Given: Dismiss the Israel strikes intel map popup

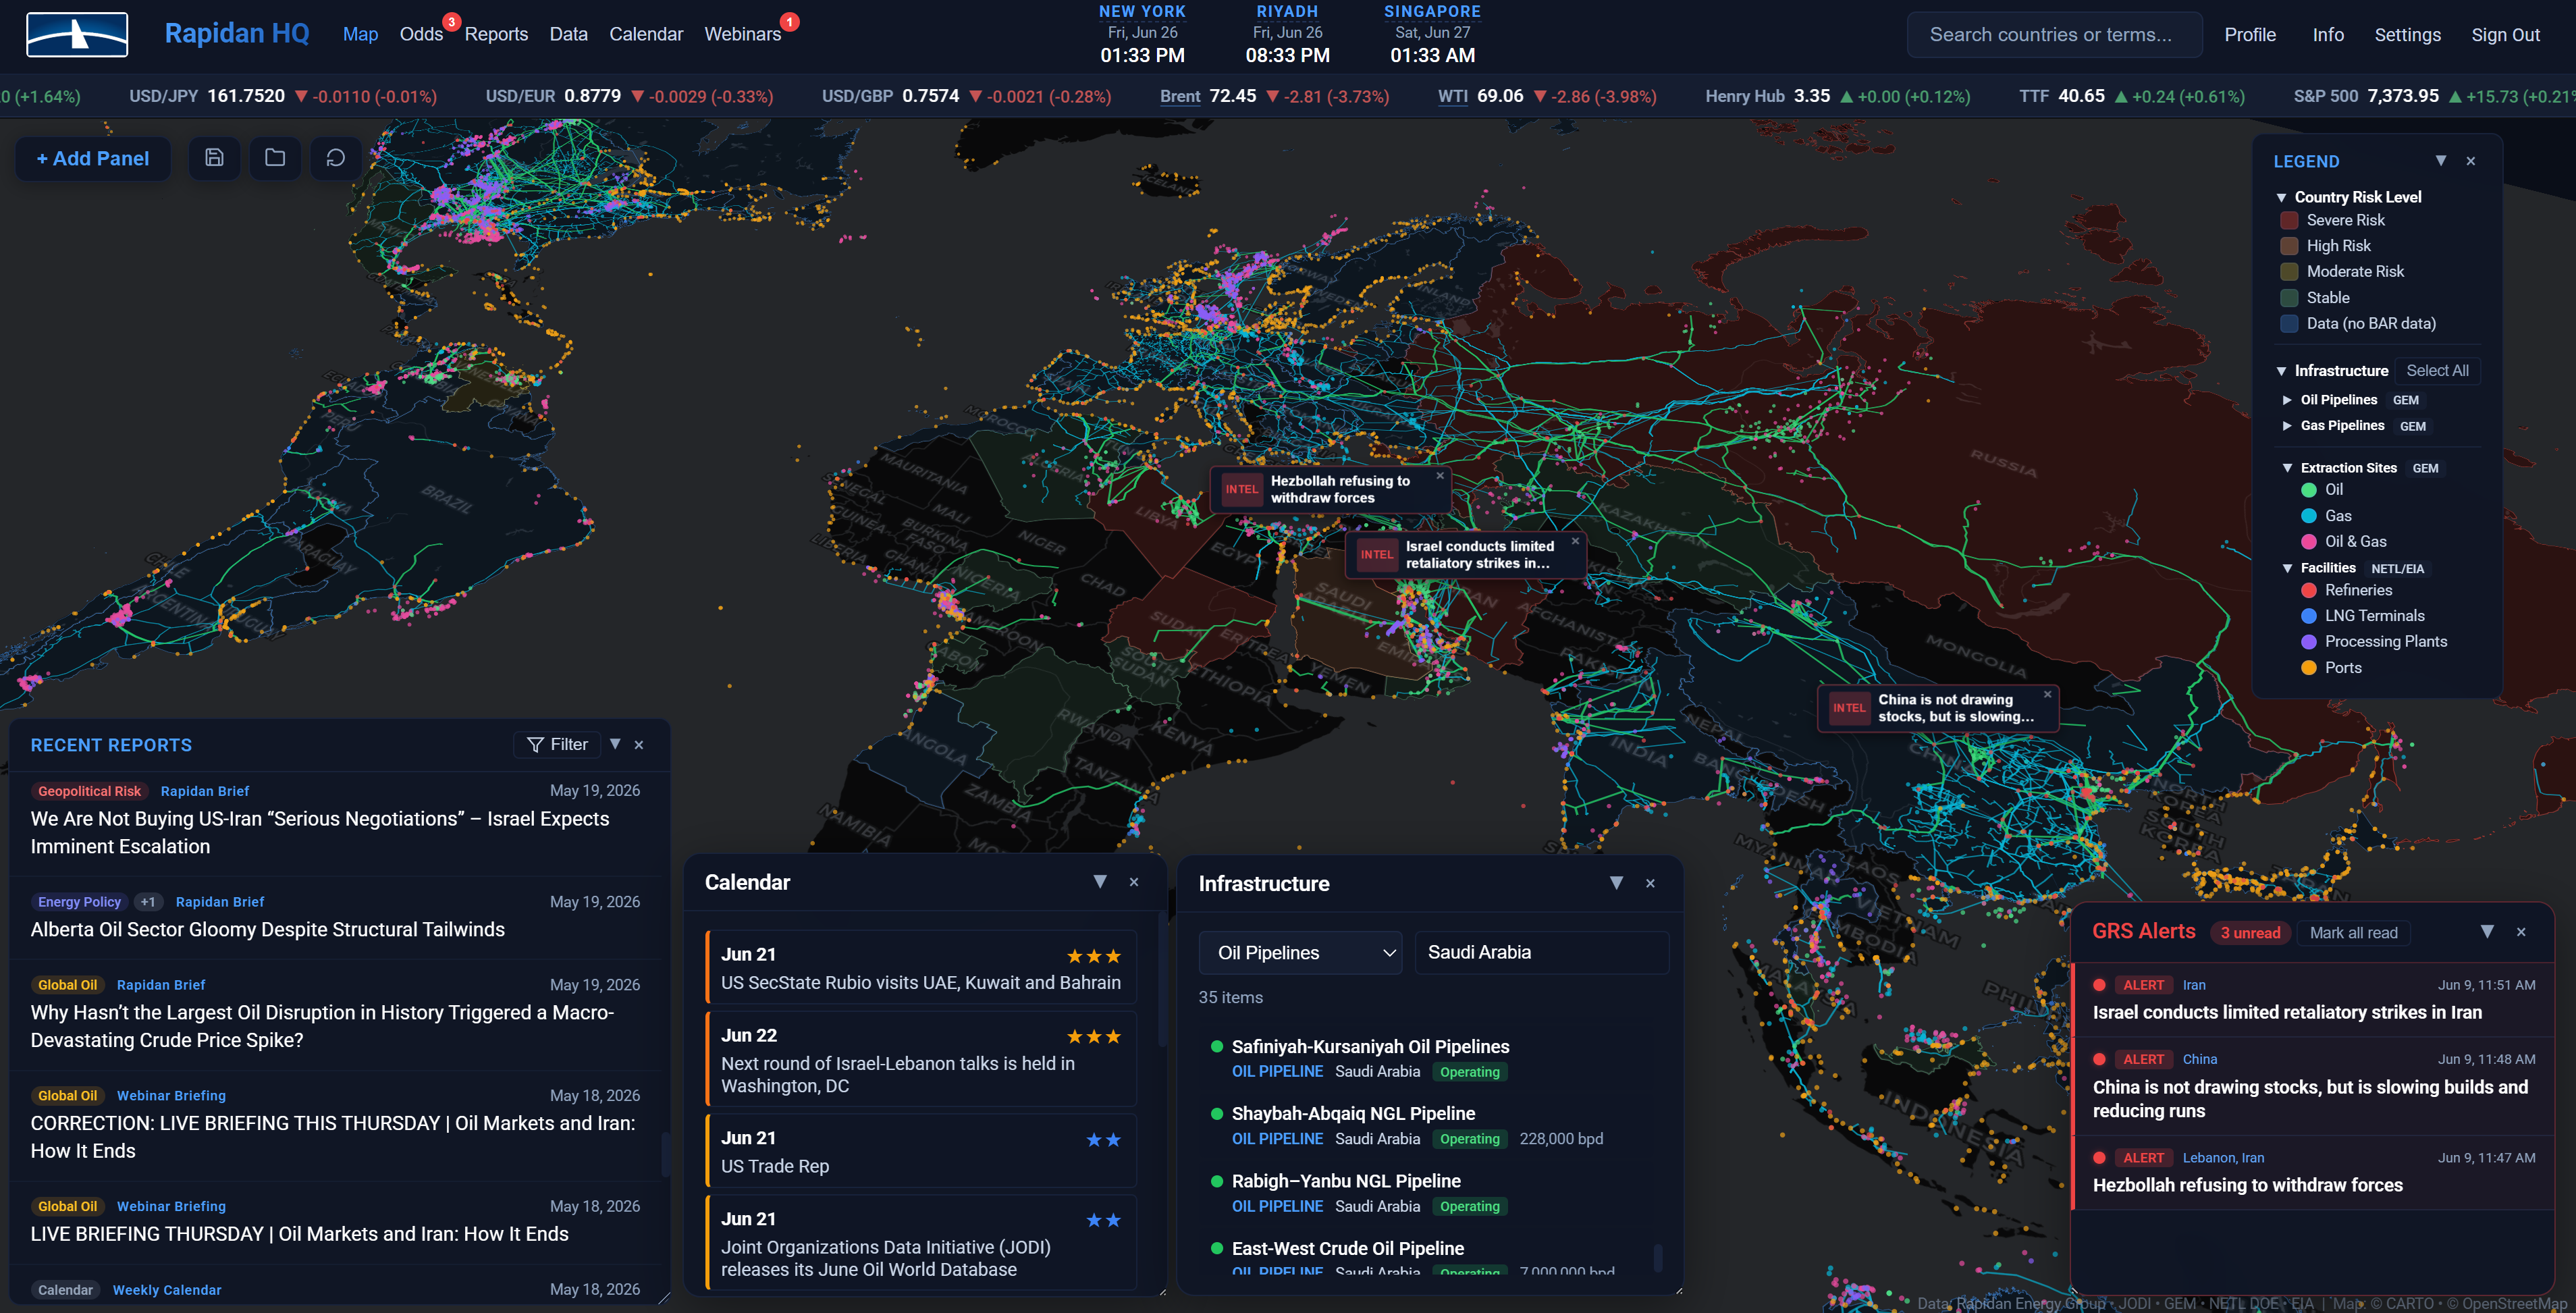Looking at the screenshot, I should (x=1575, y=542).
